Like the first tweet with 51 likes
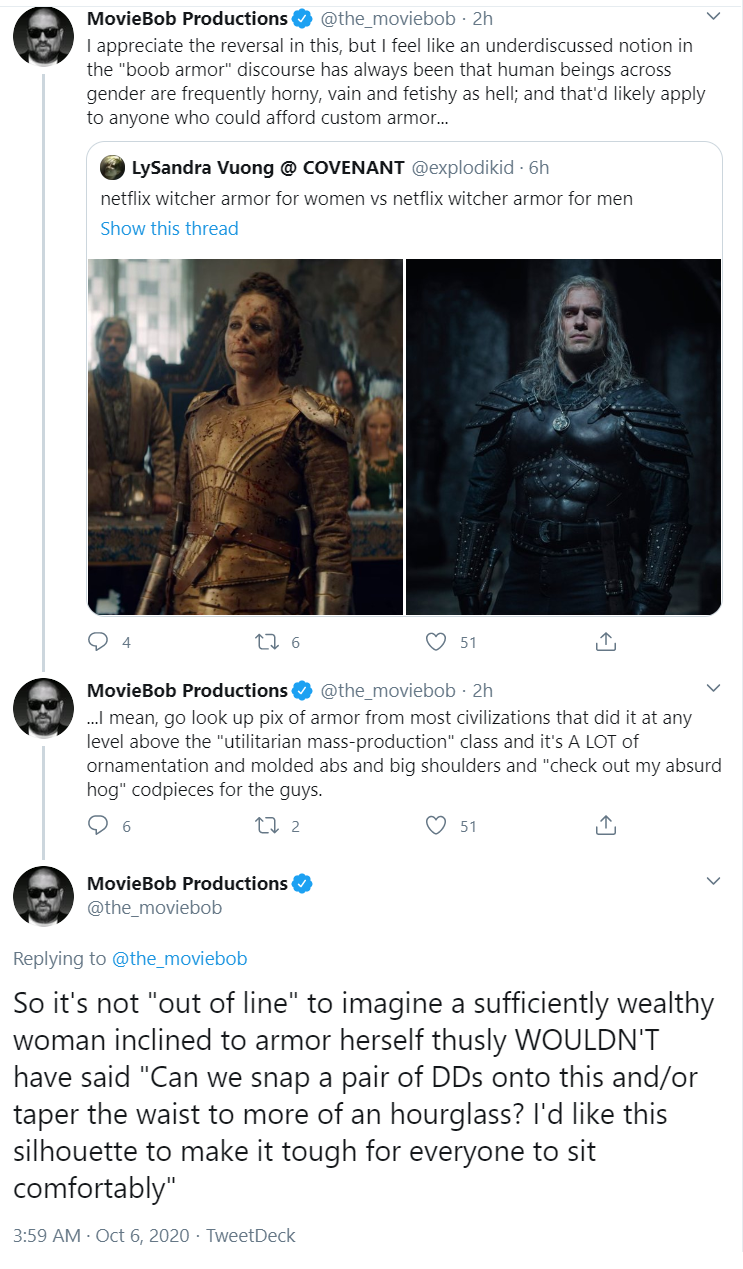 [x=436, y=642]
